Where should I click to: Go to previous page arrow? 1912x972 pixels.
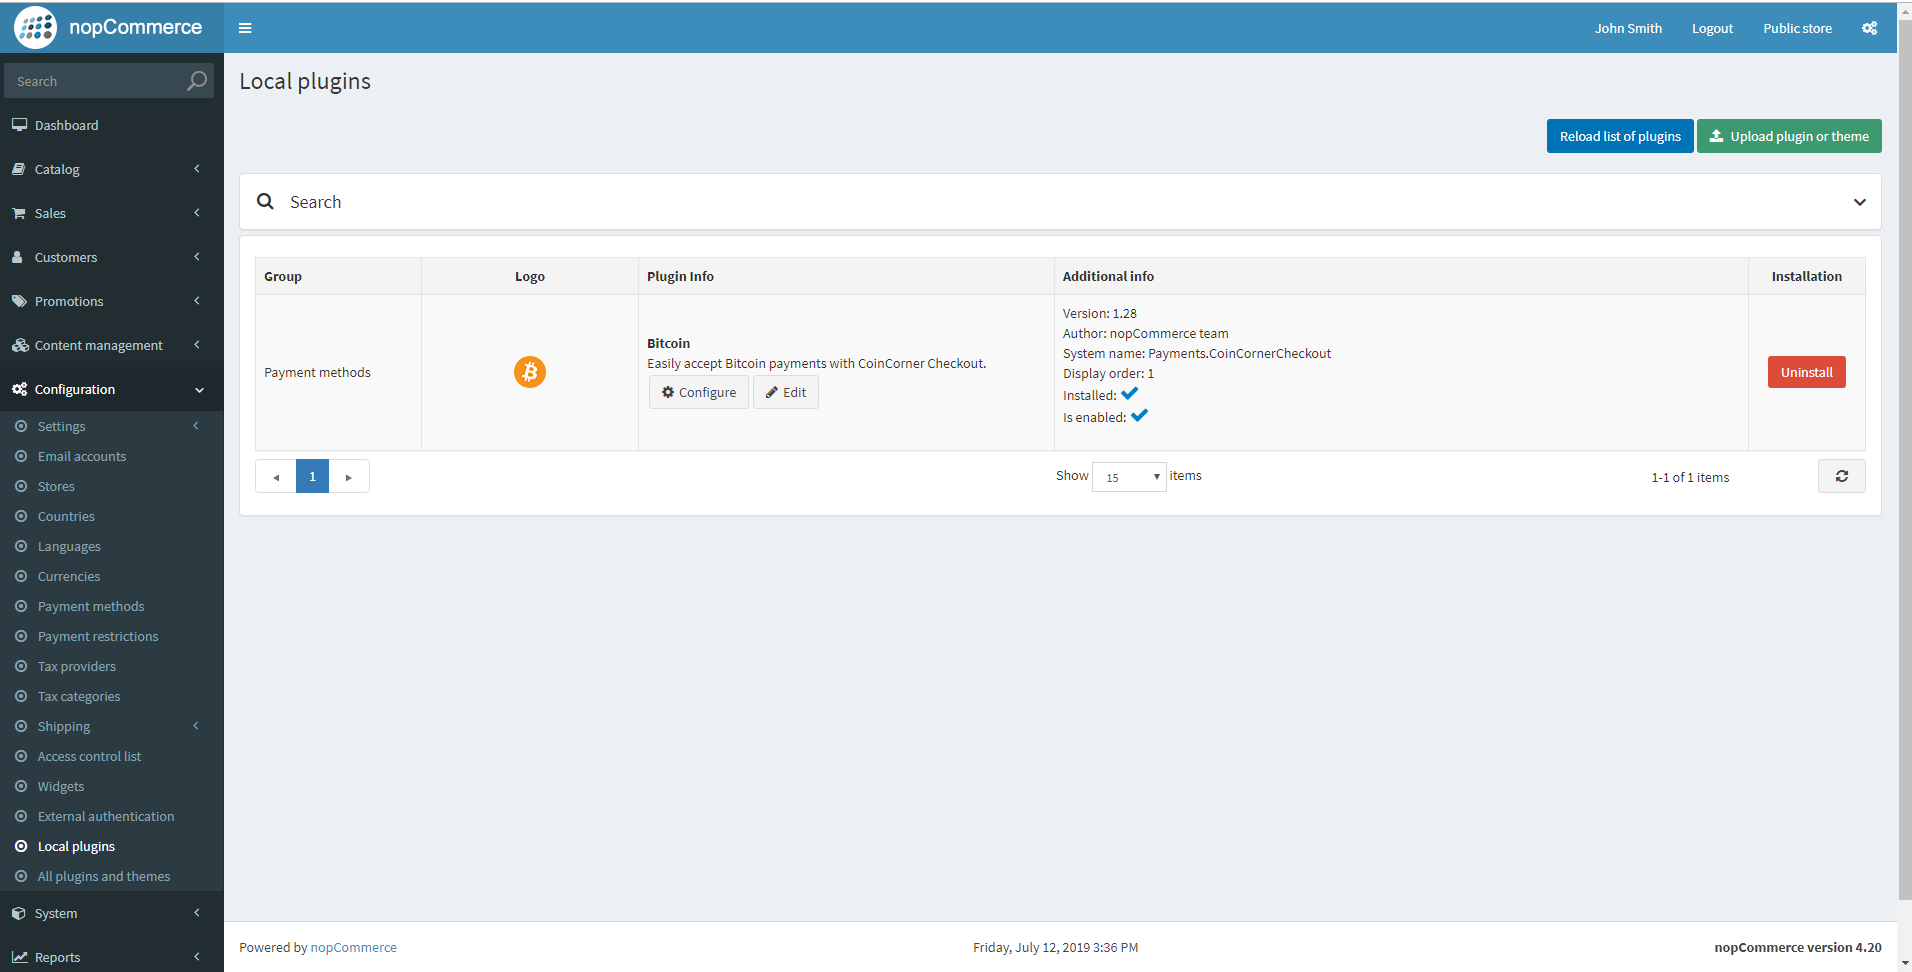coord(276,476)
